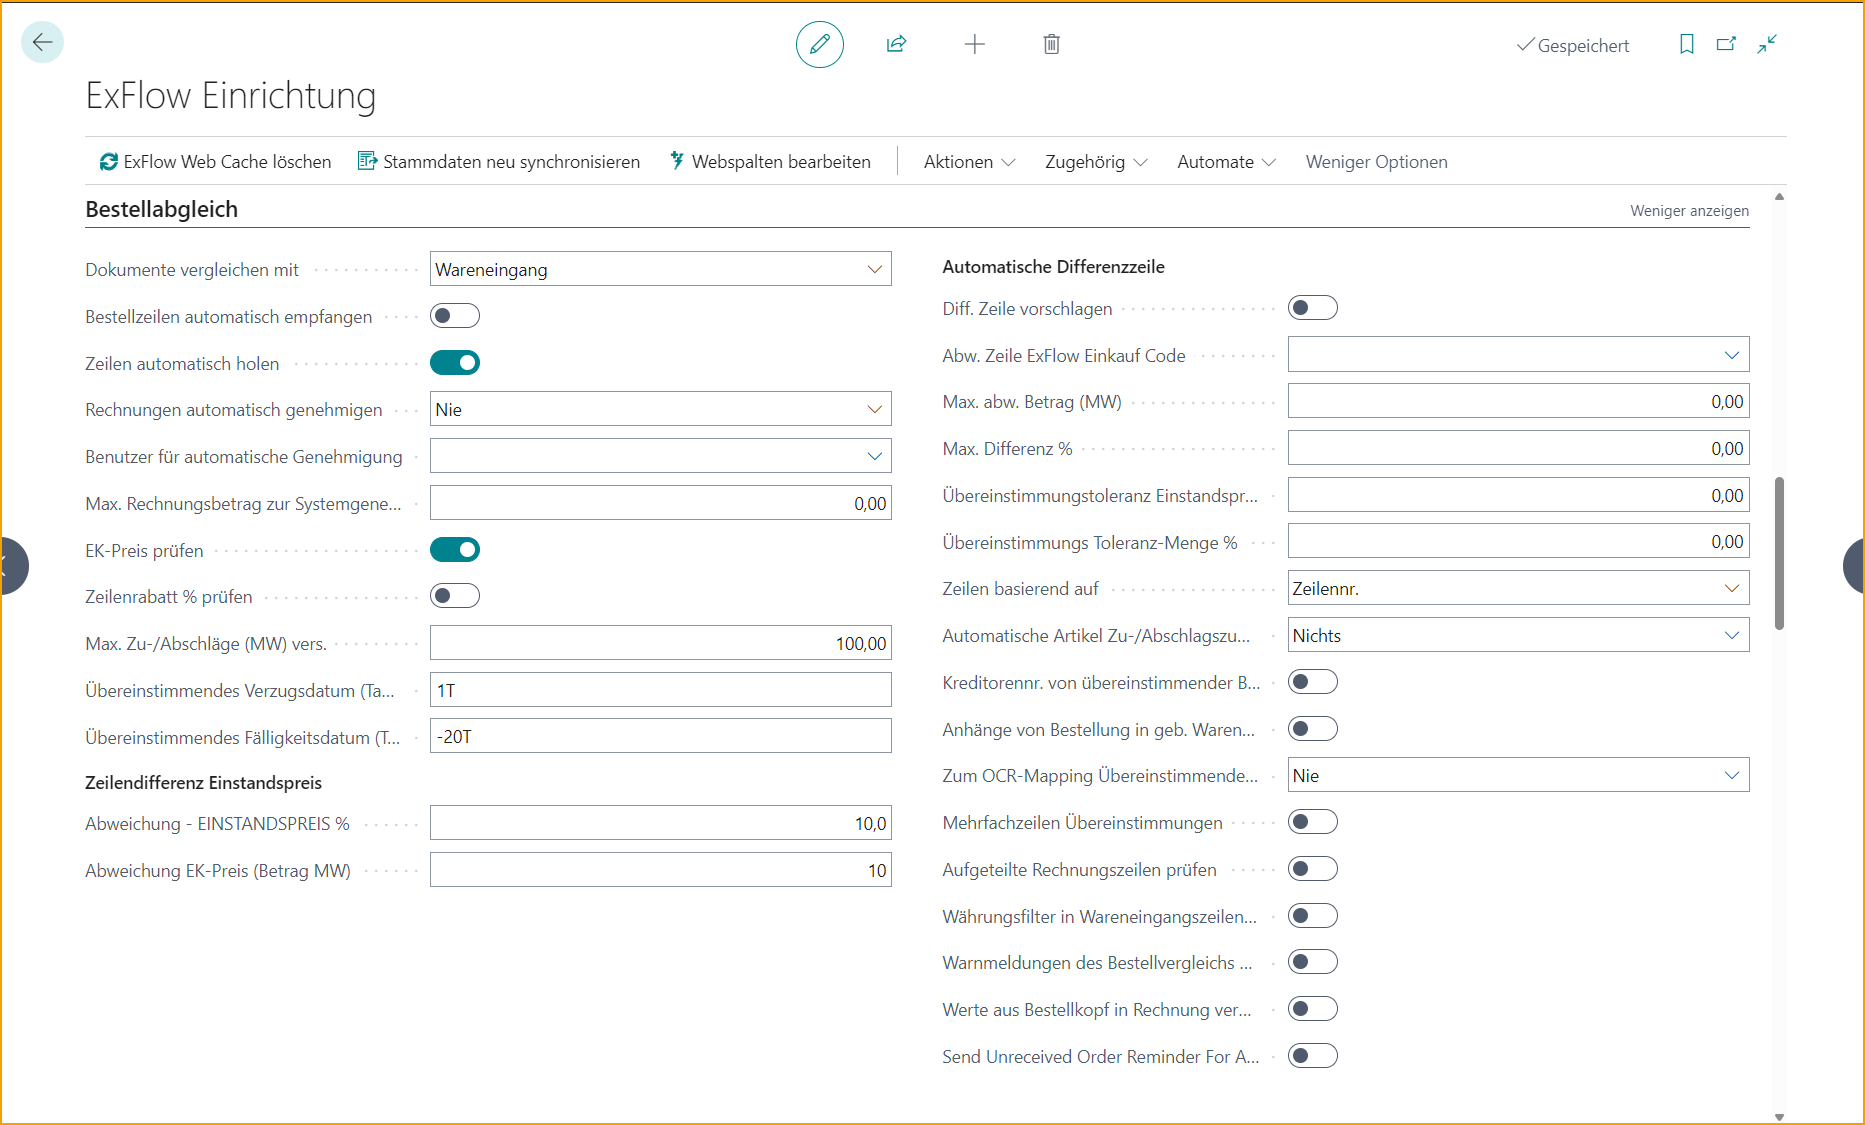This screenshot has height=1125, width=1865.
Task: Open Abw. Zeile ExFlow Einkauf Code dropdown
Action: pyautogui.click(x=1518, y=355)
